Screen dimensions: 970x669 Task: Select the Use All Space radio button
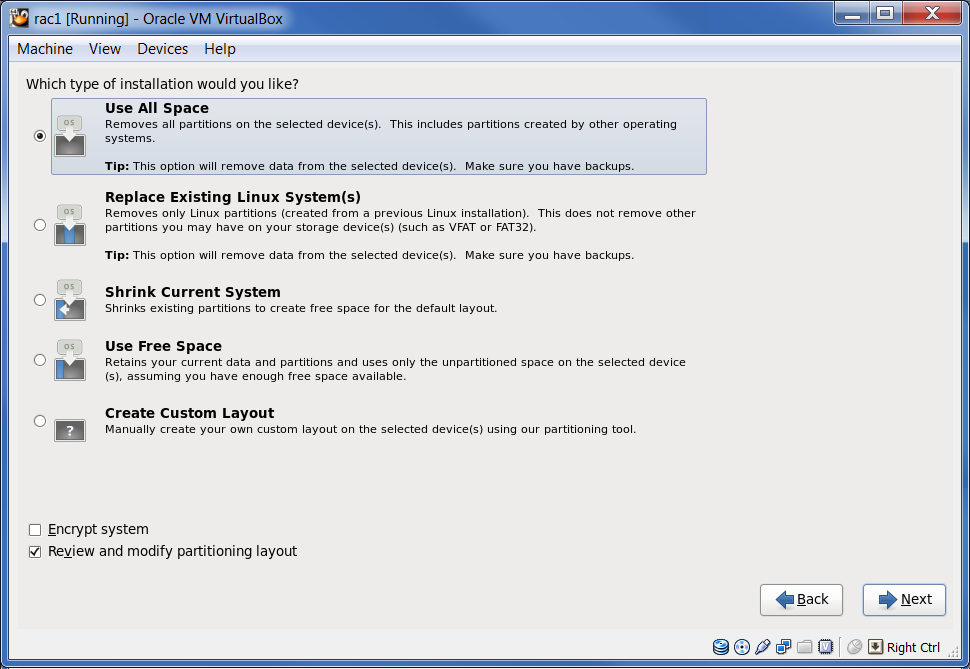pos(40,136)
